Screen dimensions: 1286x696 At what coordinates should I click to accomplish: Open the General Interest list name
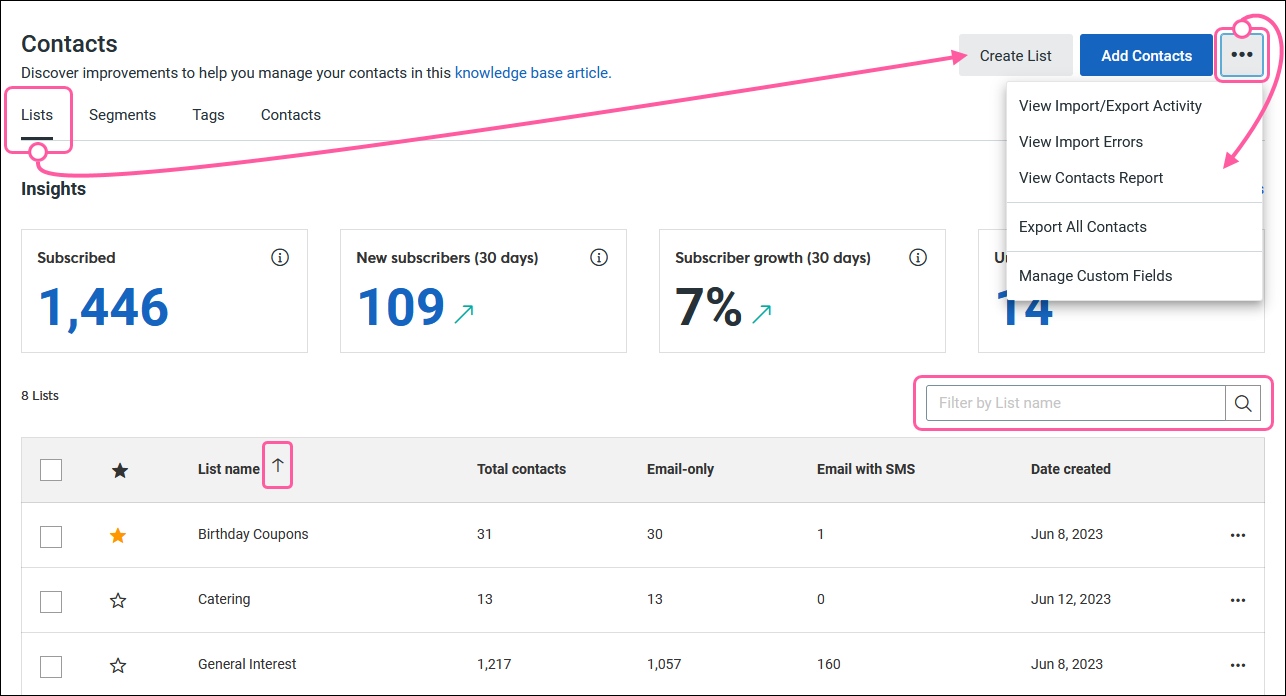pos(247,664)
